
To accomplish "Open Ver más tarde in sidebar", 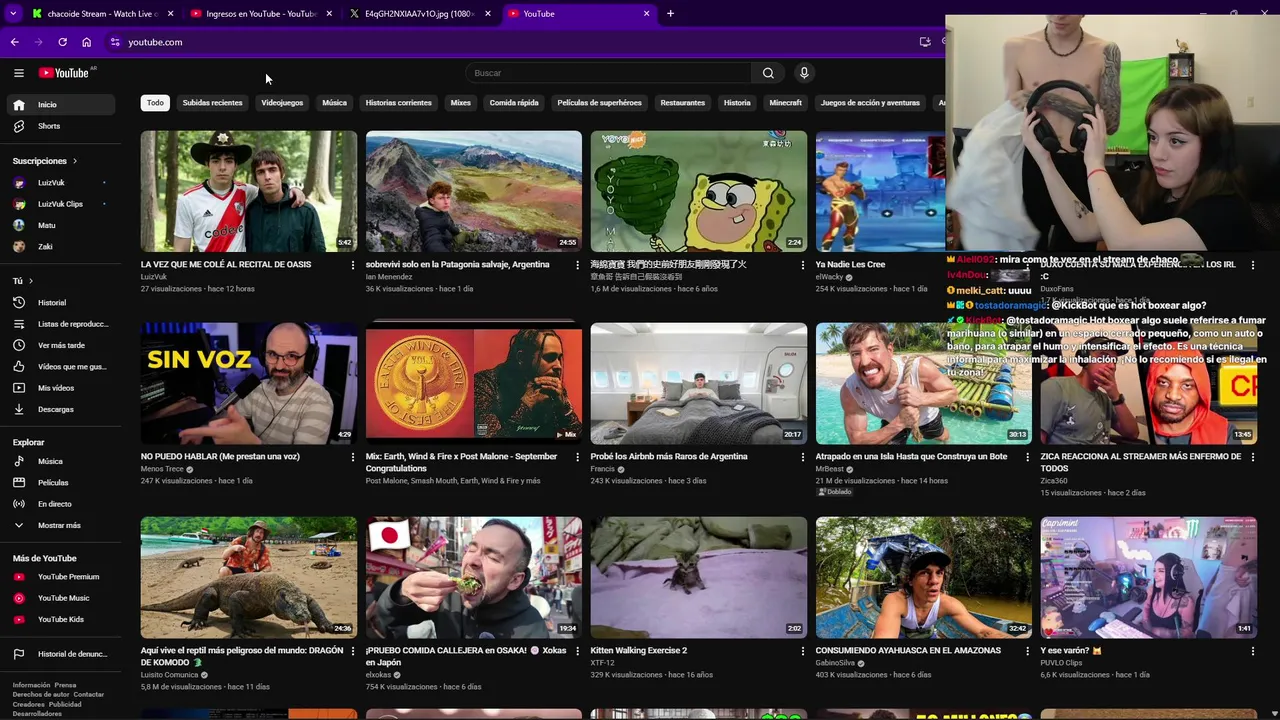I will click(x=62, y=345).
